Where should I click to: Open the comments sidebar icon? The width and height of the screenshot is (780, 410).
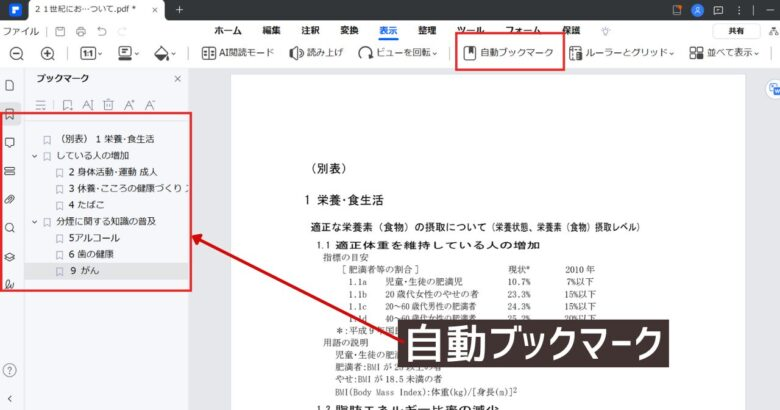(x=9, y=143)
